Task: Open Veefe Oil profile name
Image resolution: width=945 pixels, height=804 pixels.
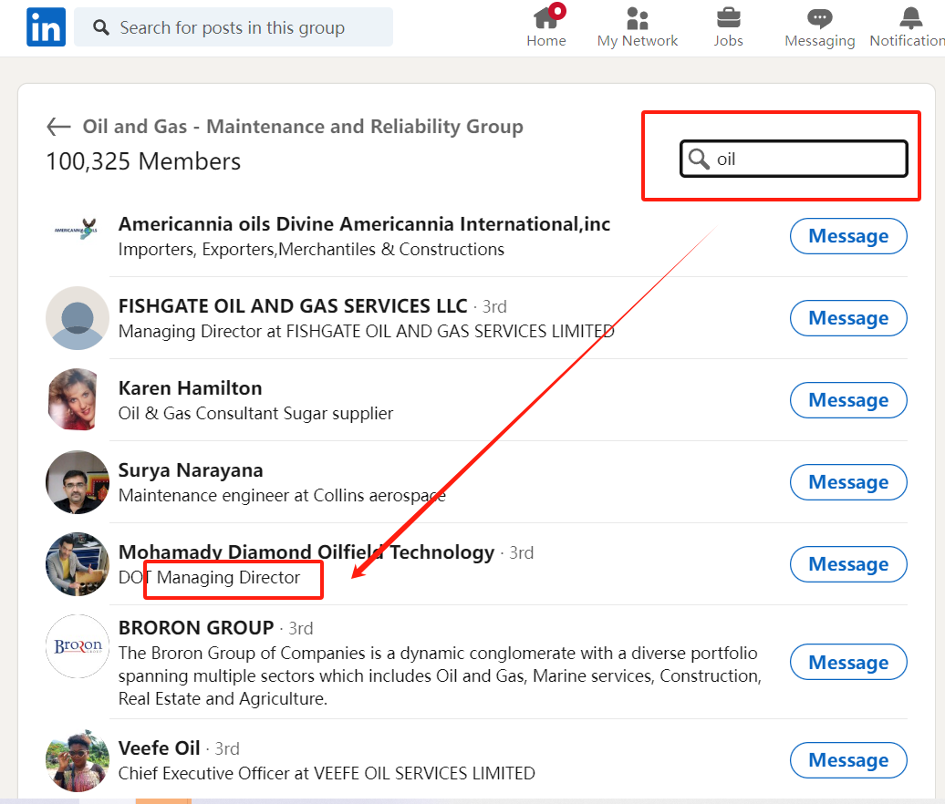Action: click(159, 748)
